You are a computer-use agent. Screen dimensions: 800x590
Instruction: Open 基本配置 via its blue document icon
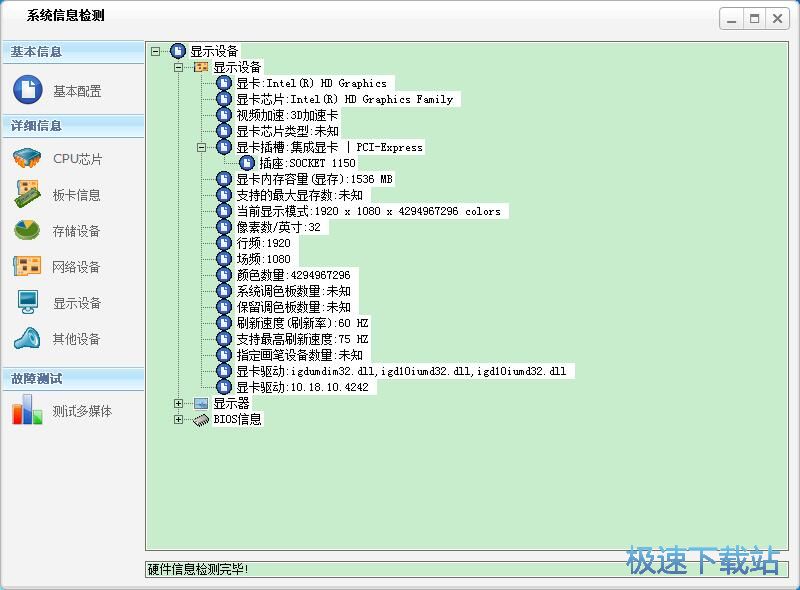28,89
